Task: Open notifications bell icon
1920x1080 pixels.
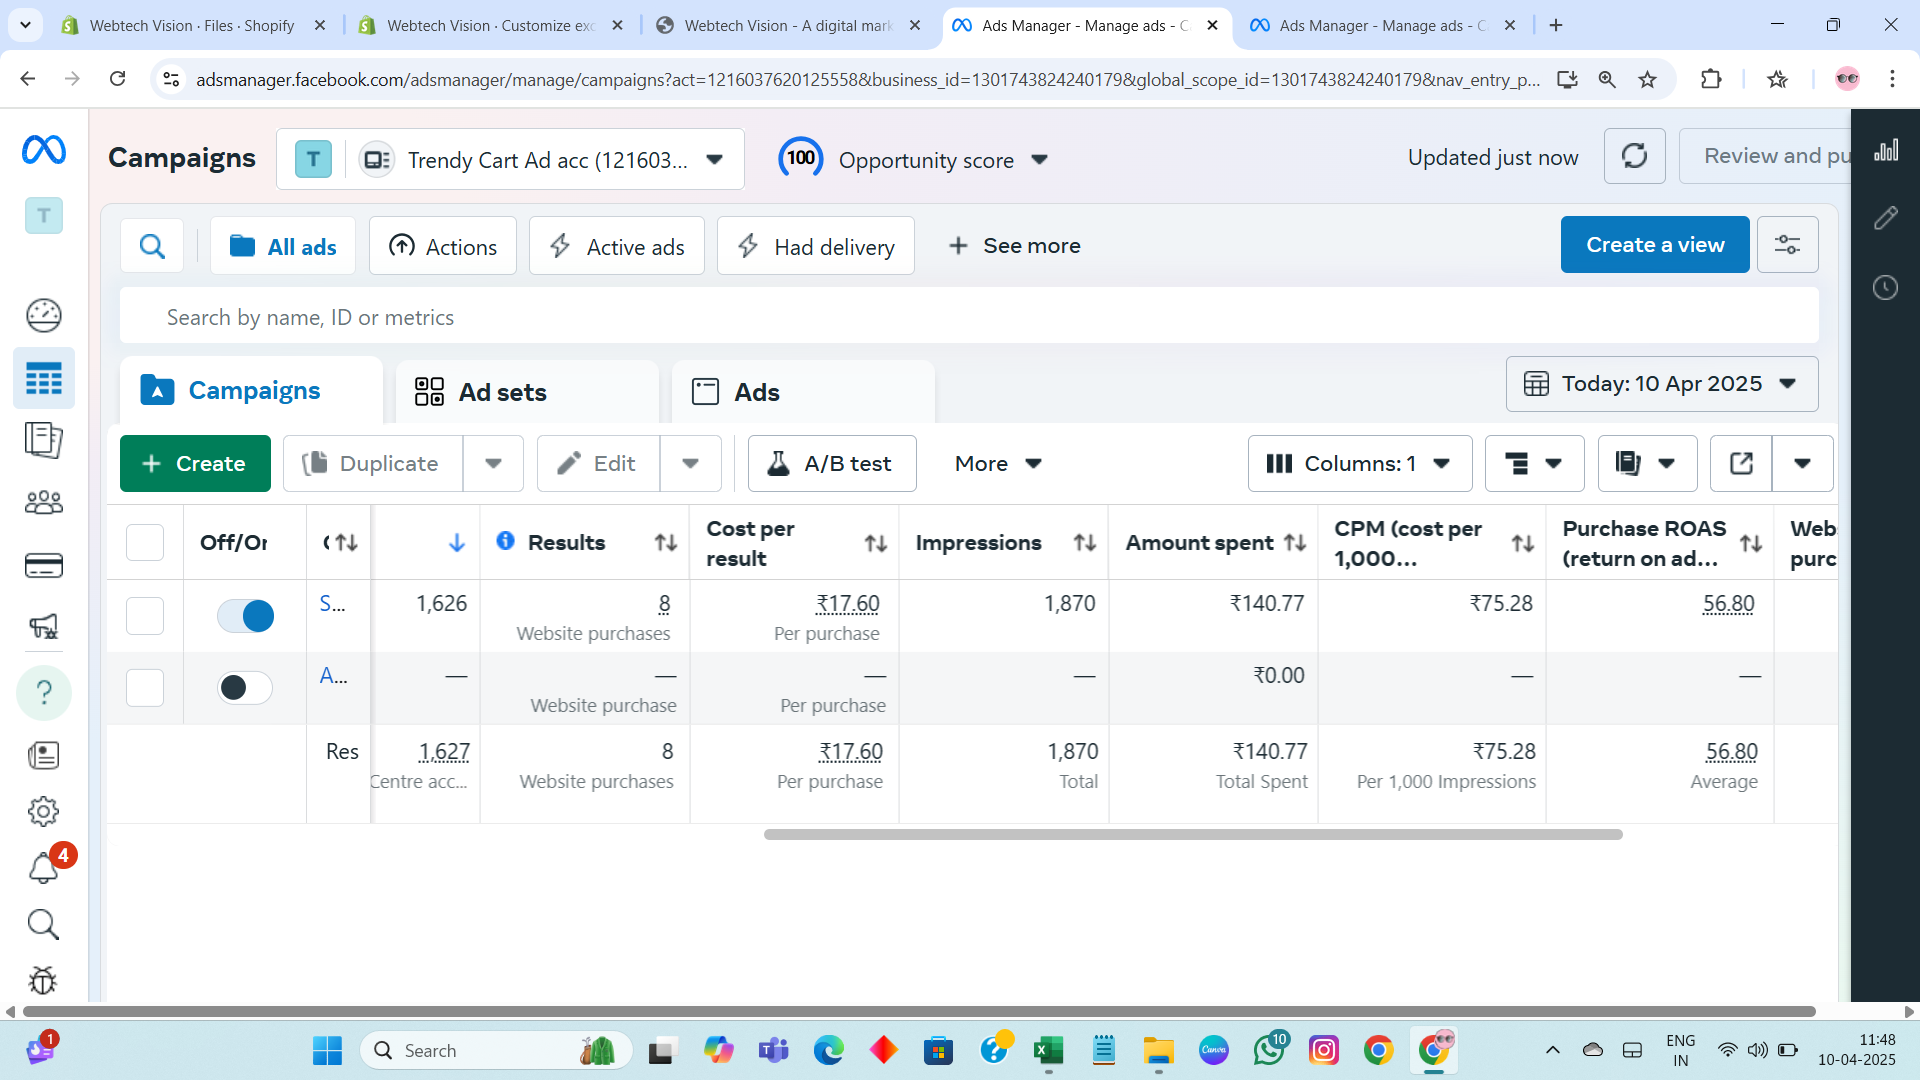Action: (43, 868)
